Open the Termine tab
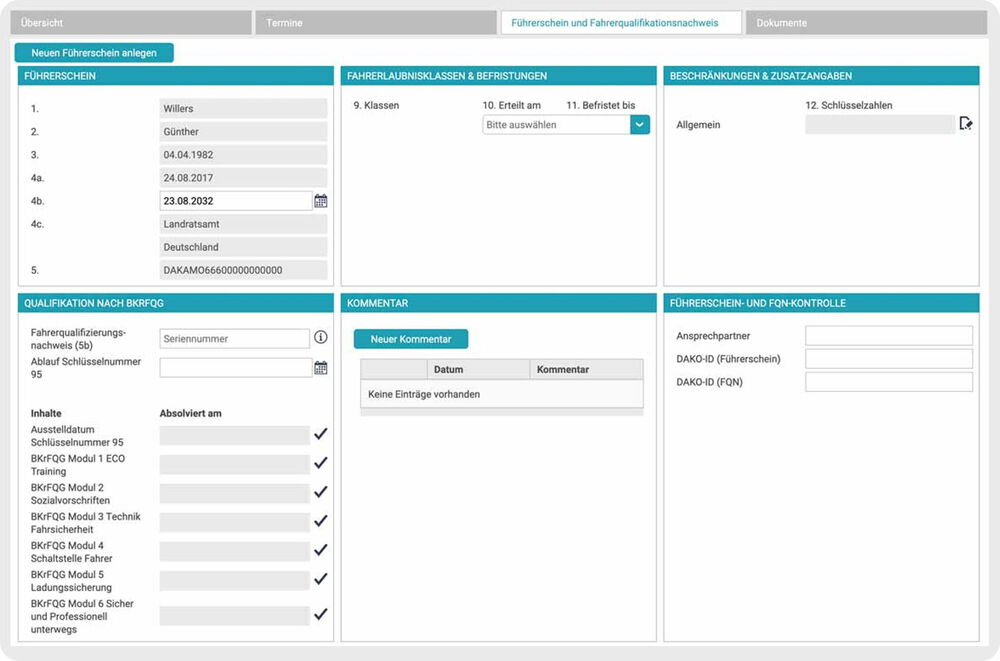Screen dimensions: 1000x661 coord(376,23)
